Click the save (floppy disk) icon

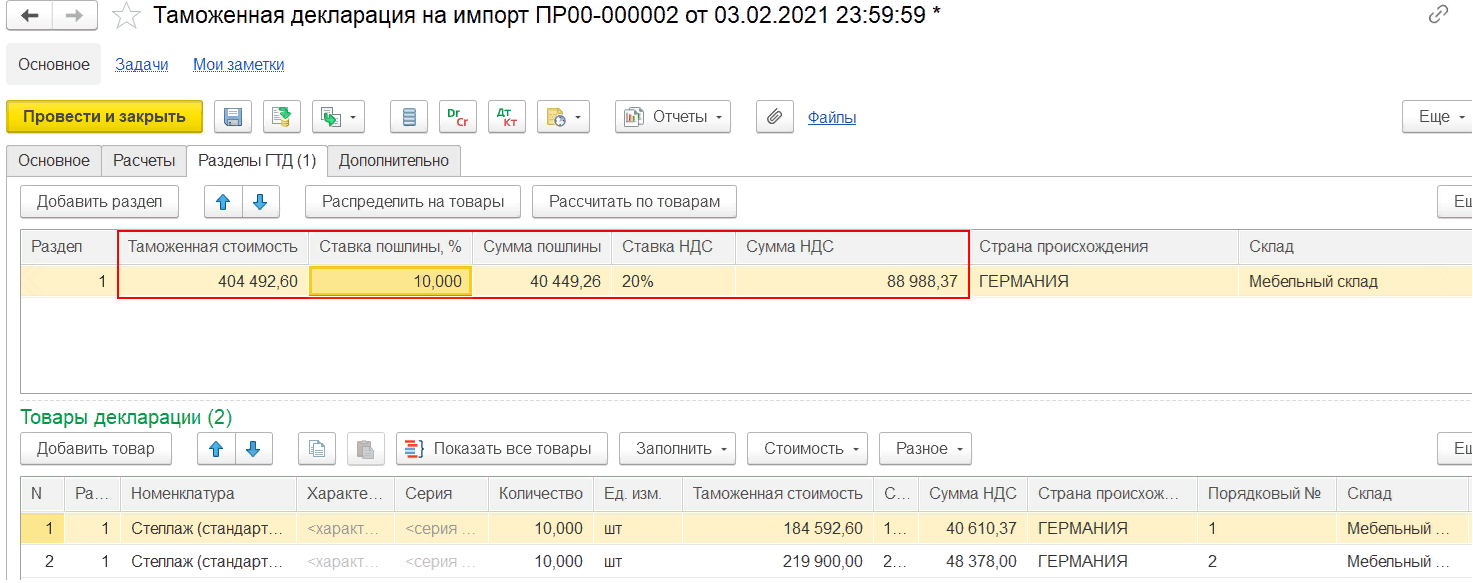pos(232,117)
